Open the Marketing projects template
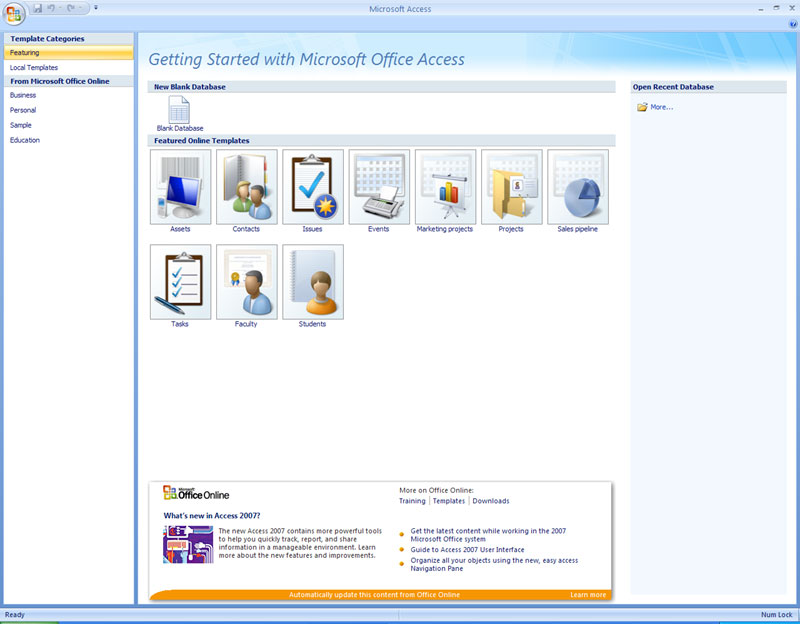 click(445, 191)
